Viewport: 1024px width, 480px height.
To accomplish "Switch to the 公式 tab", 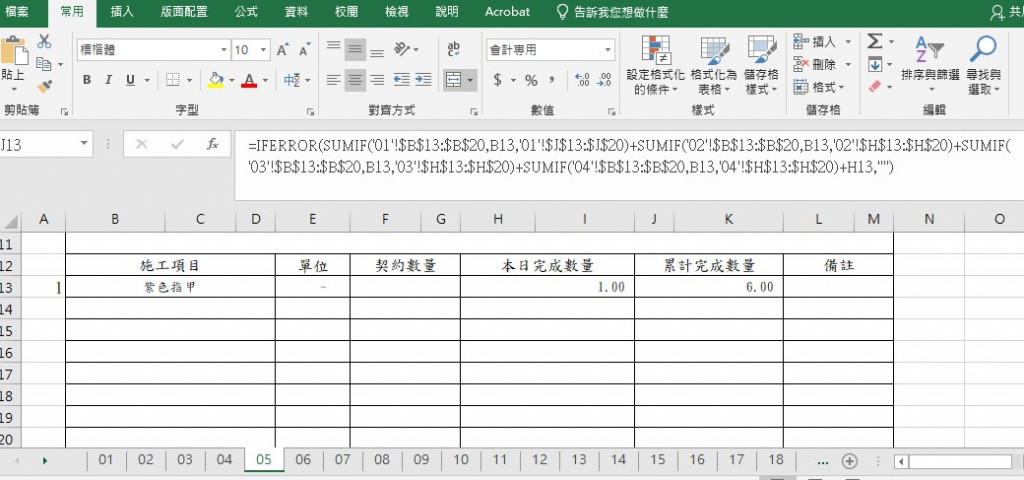I will coord(247,12).
